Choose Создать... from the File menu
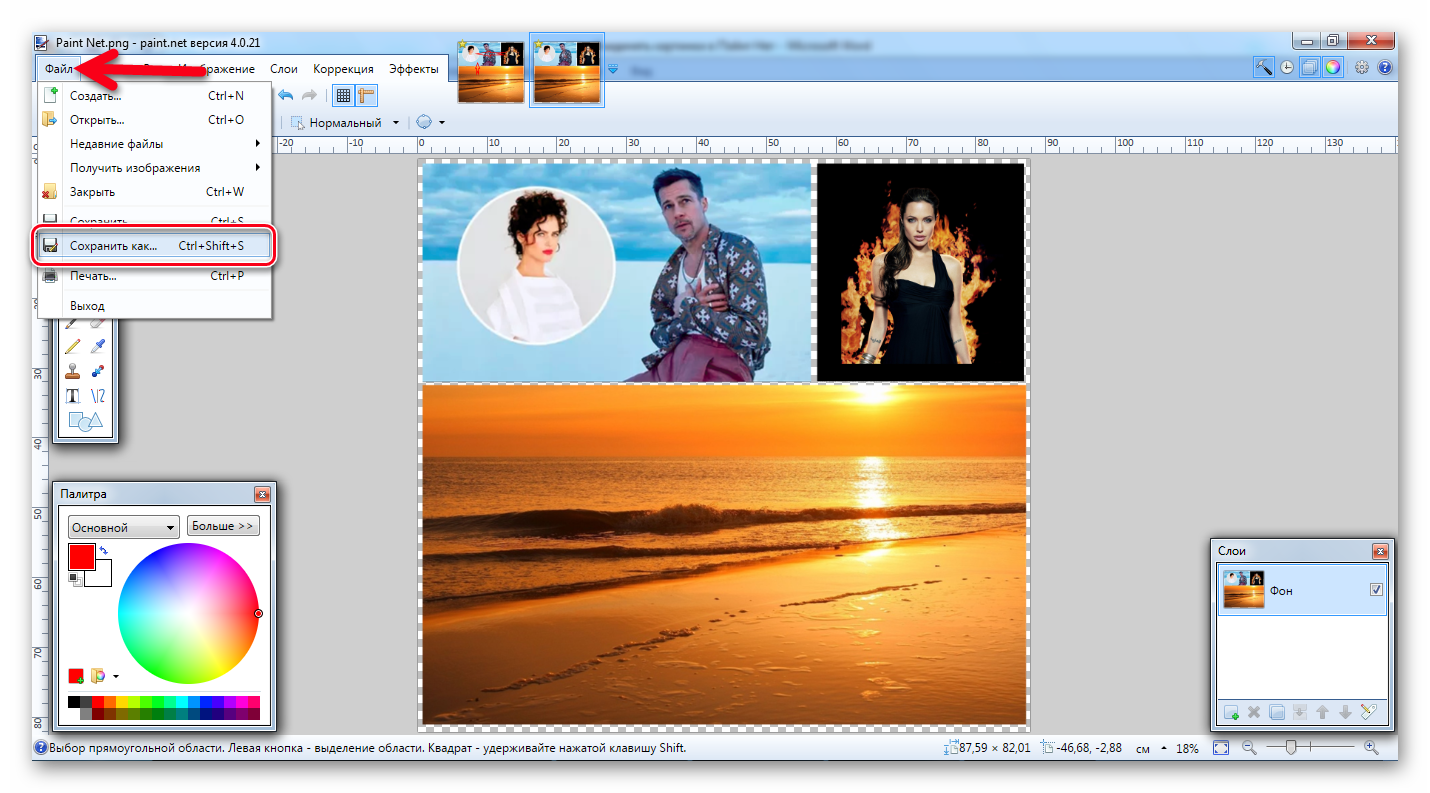The height and width of the screenshot is (793, 1430). pyautogui.click(x=155, y=96)
